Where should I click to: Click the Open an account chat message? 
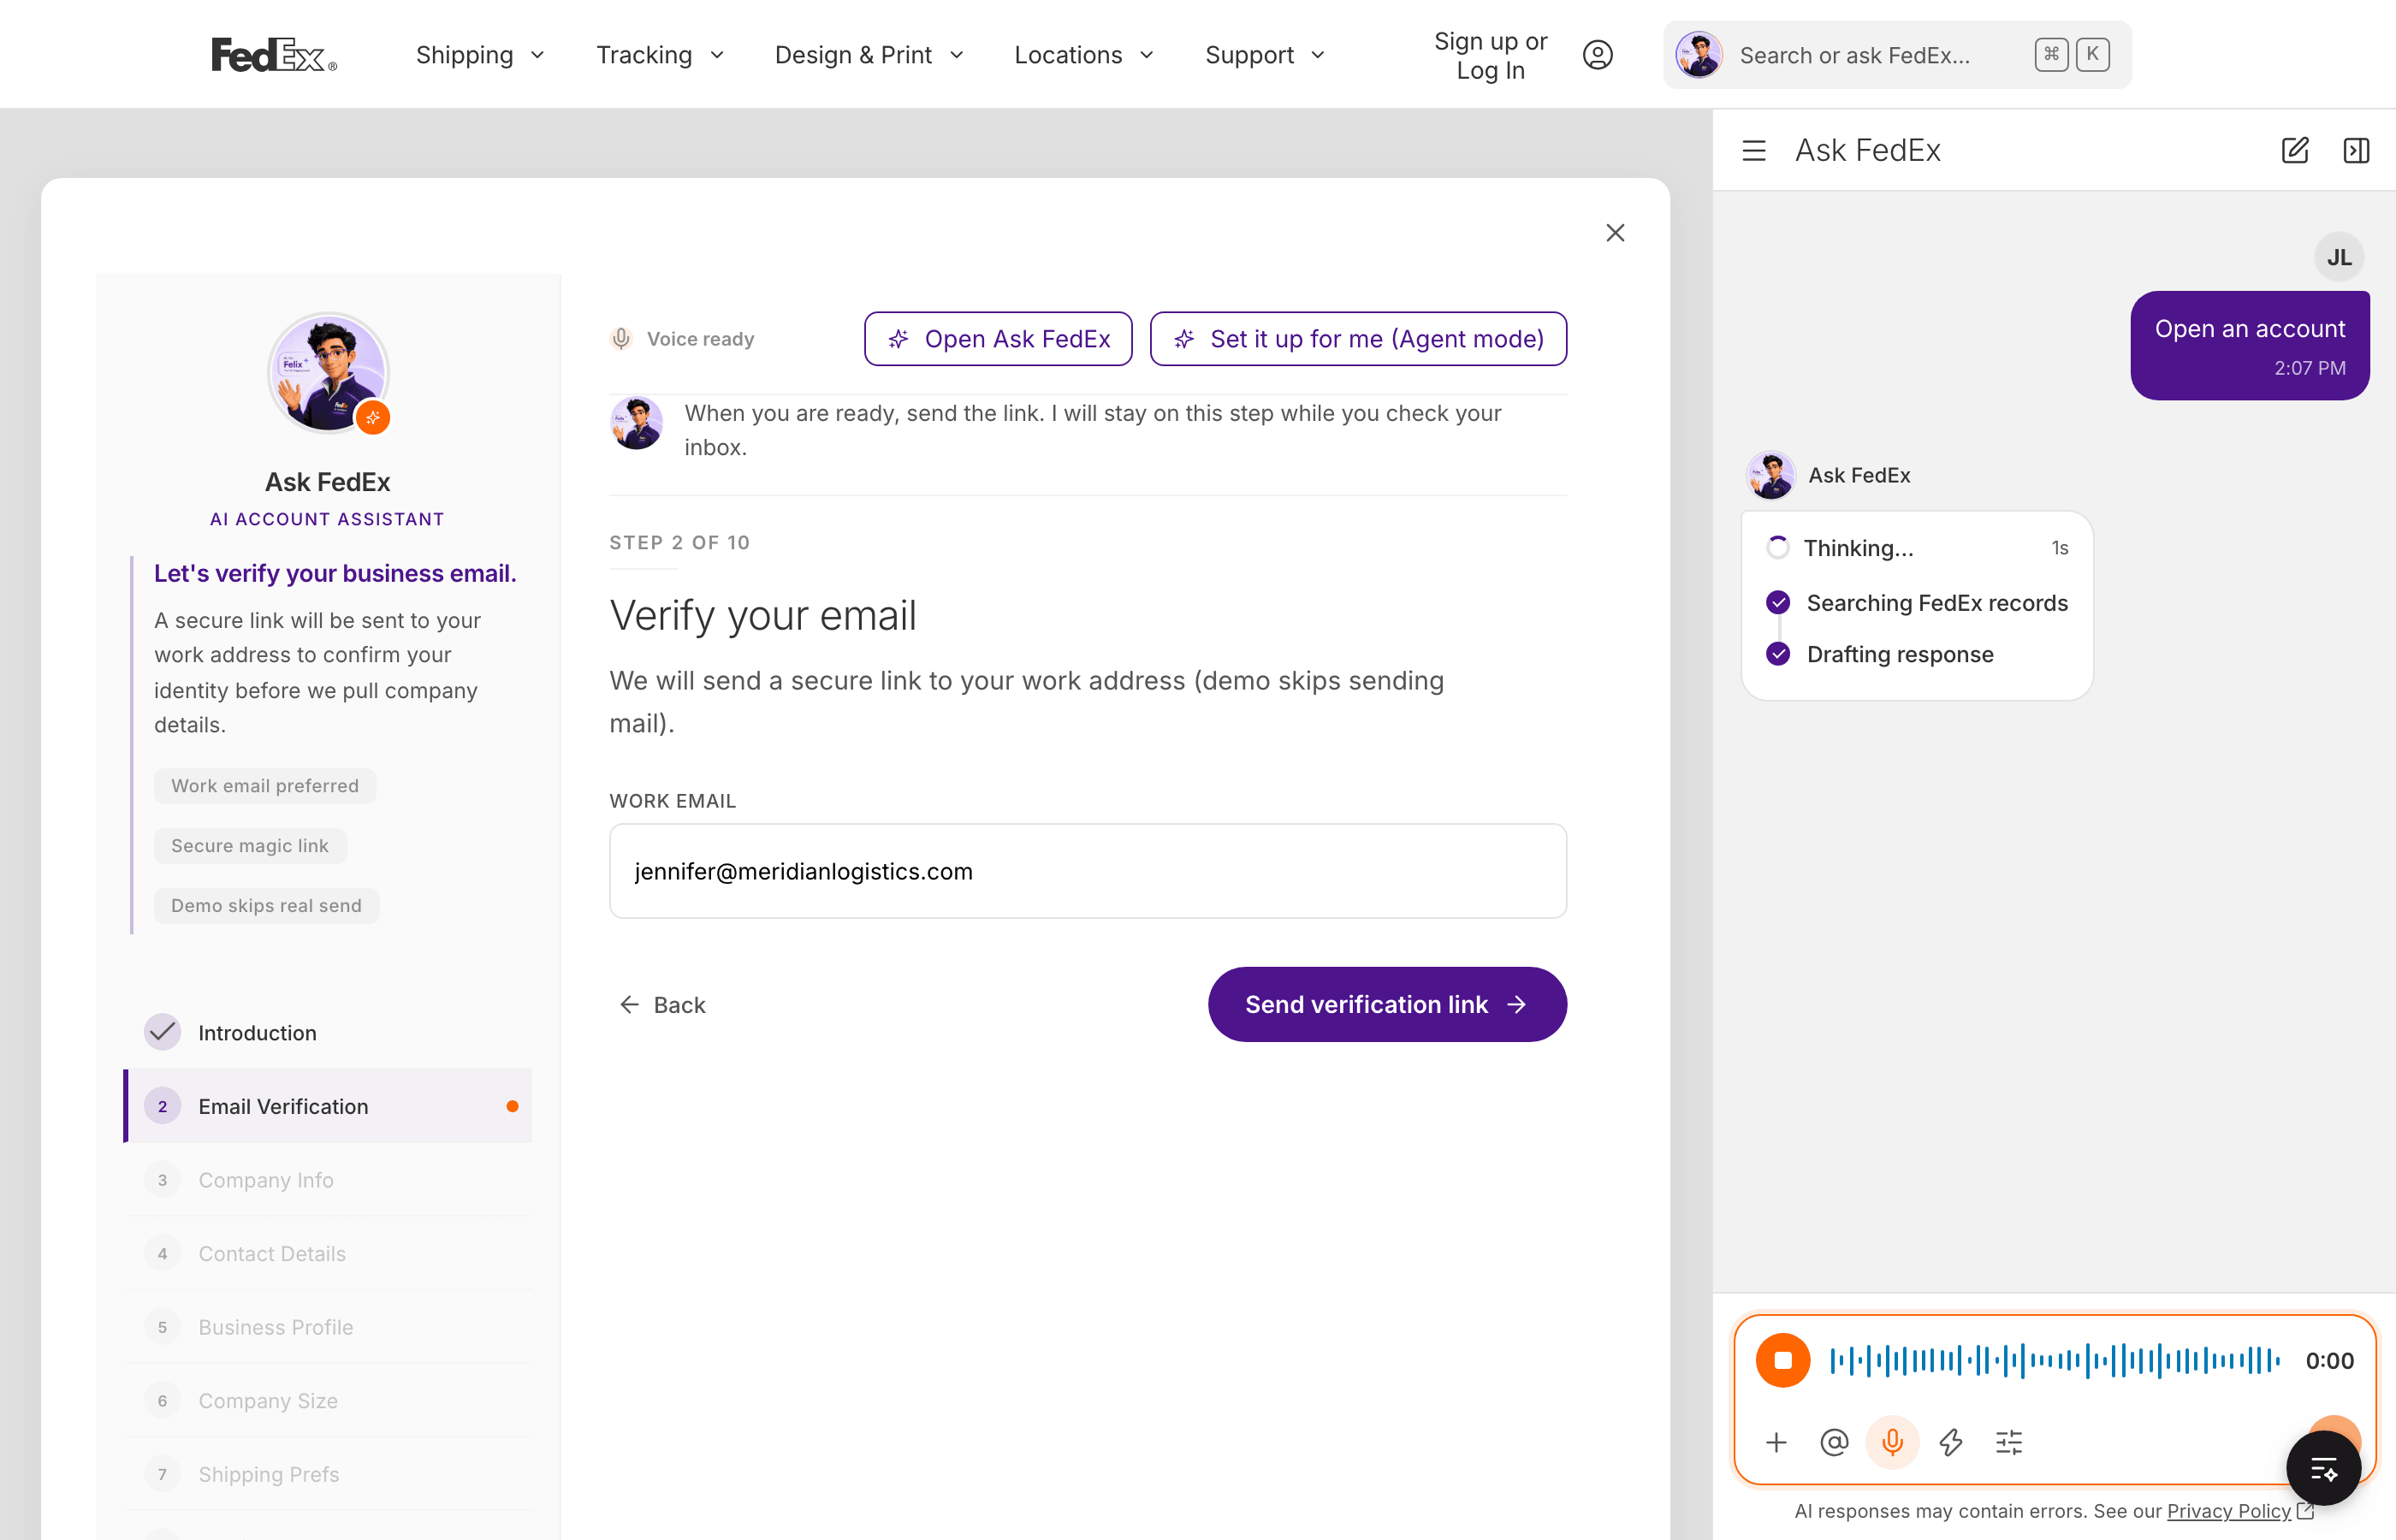pyautogui.click(x=2250, y=346)
